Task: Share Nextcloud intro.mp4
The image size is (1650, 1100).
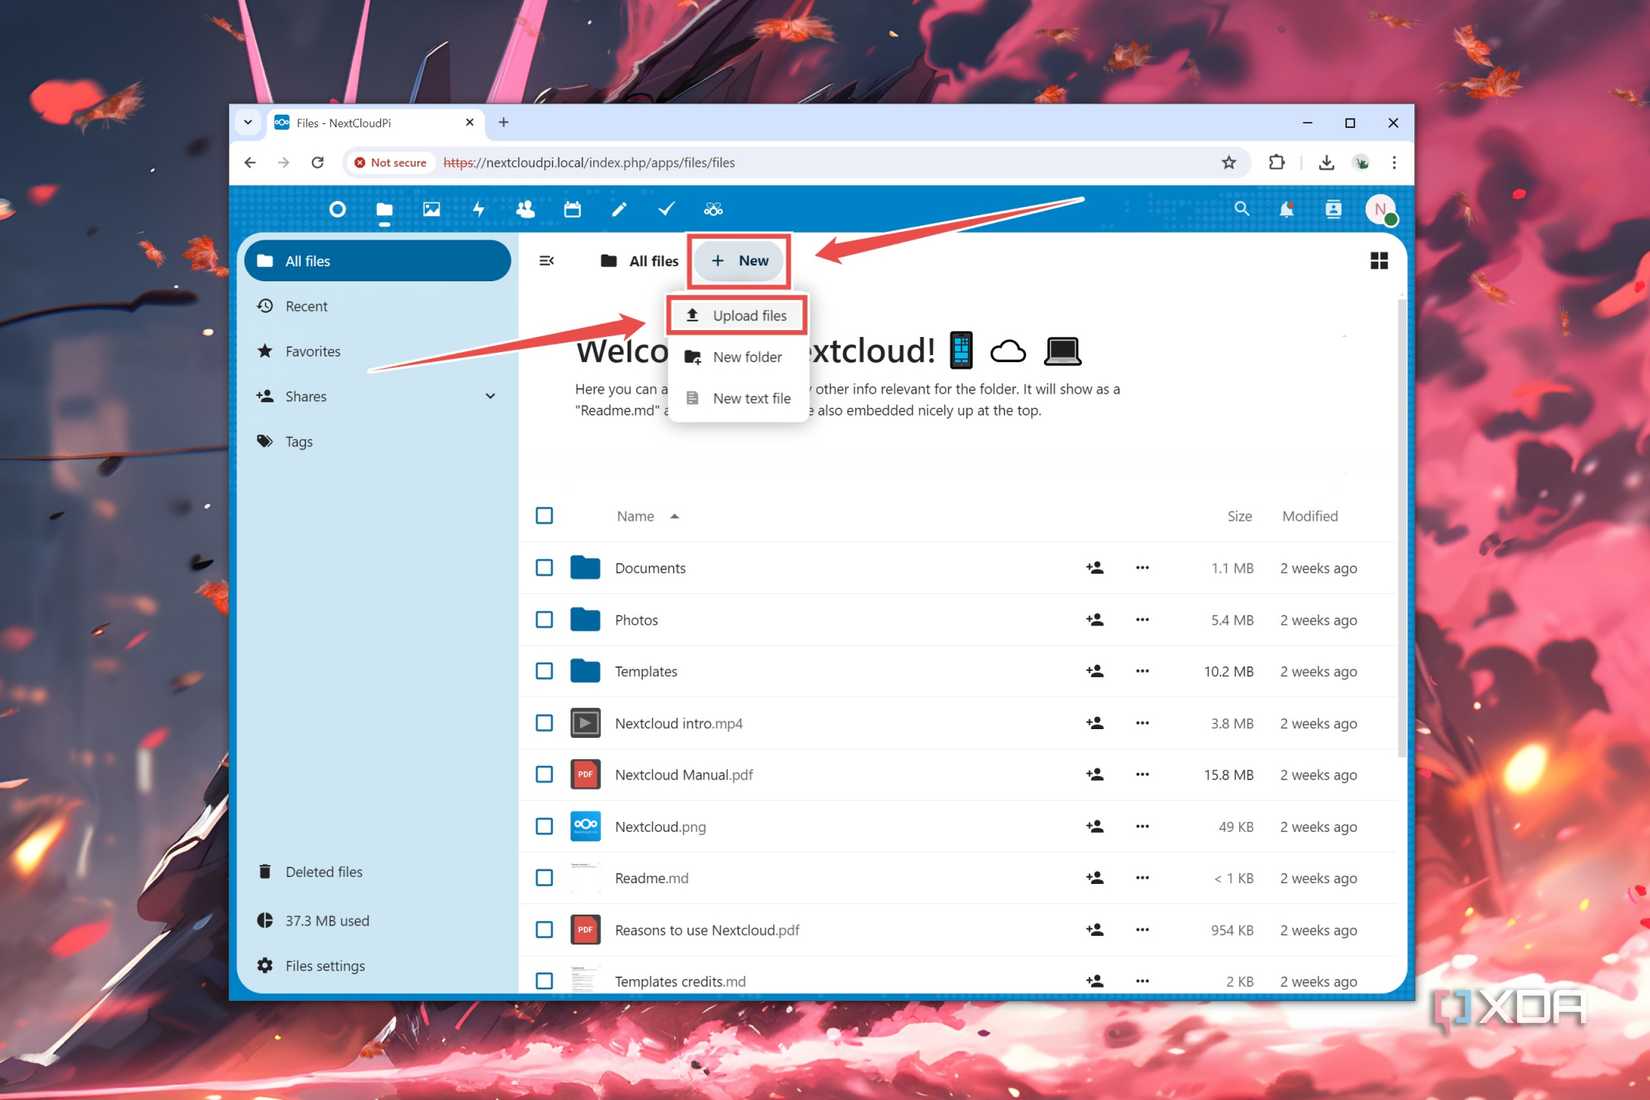Action: (x=1095, y=723)
